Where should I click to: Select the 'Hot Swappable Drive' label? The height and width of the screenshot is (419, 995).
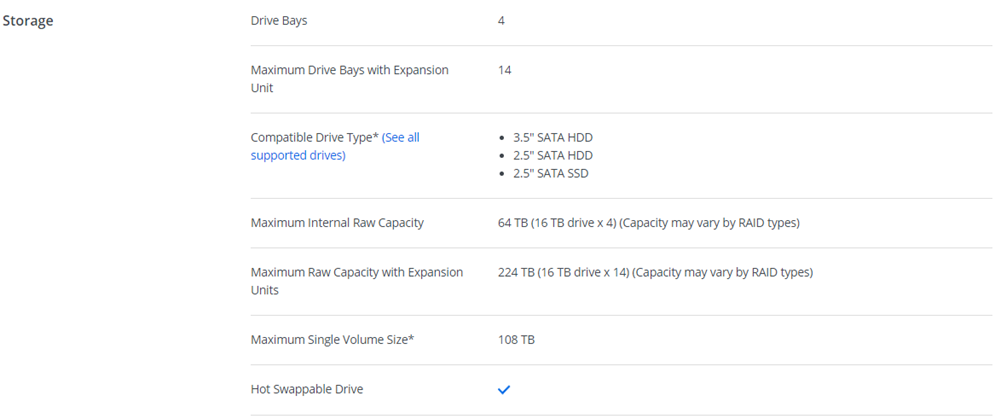click(x=306, y=389)
